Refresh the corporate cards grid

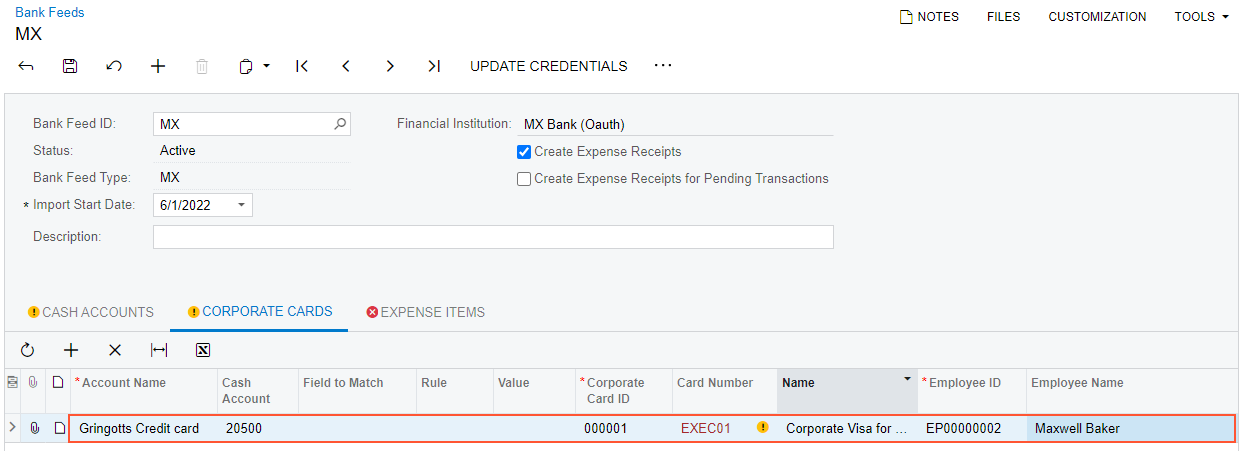[x=27, y=350]
